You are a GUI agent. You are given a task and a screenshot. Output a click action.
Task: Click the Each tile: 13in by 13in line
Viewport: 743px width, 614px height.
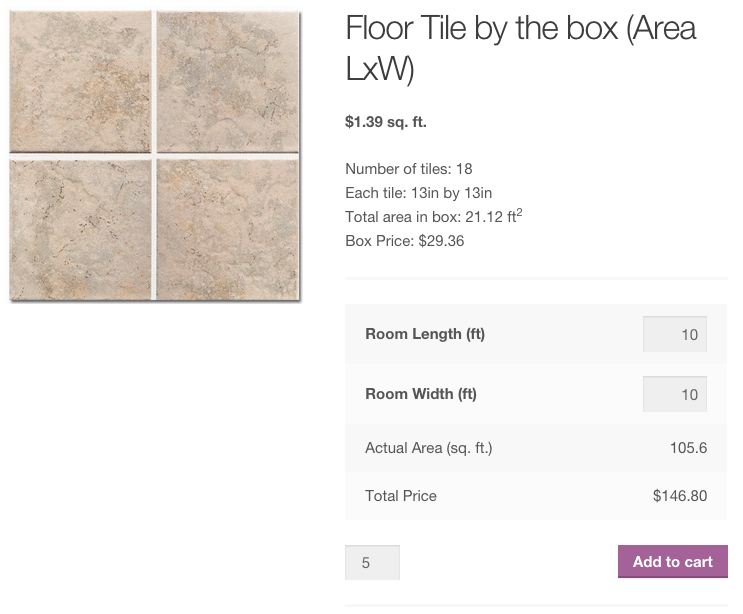[418, 193]
